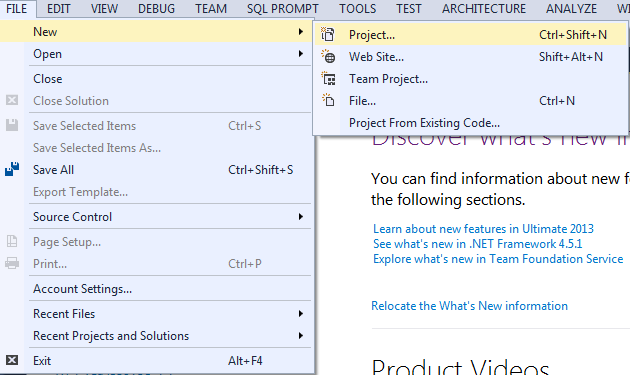Click the Exit X icon
630x375 pixels.
click(x=12, y=360)
